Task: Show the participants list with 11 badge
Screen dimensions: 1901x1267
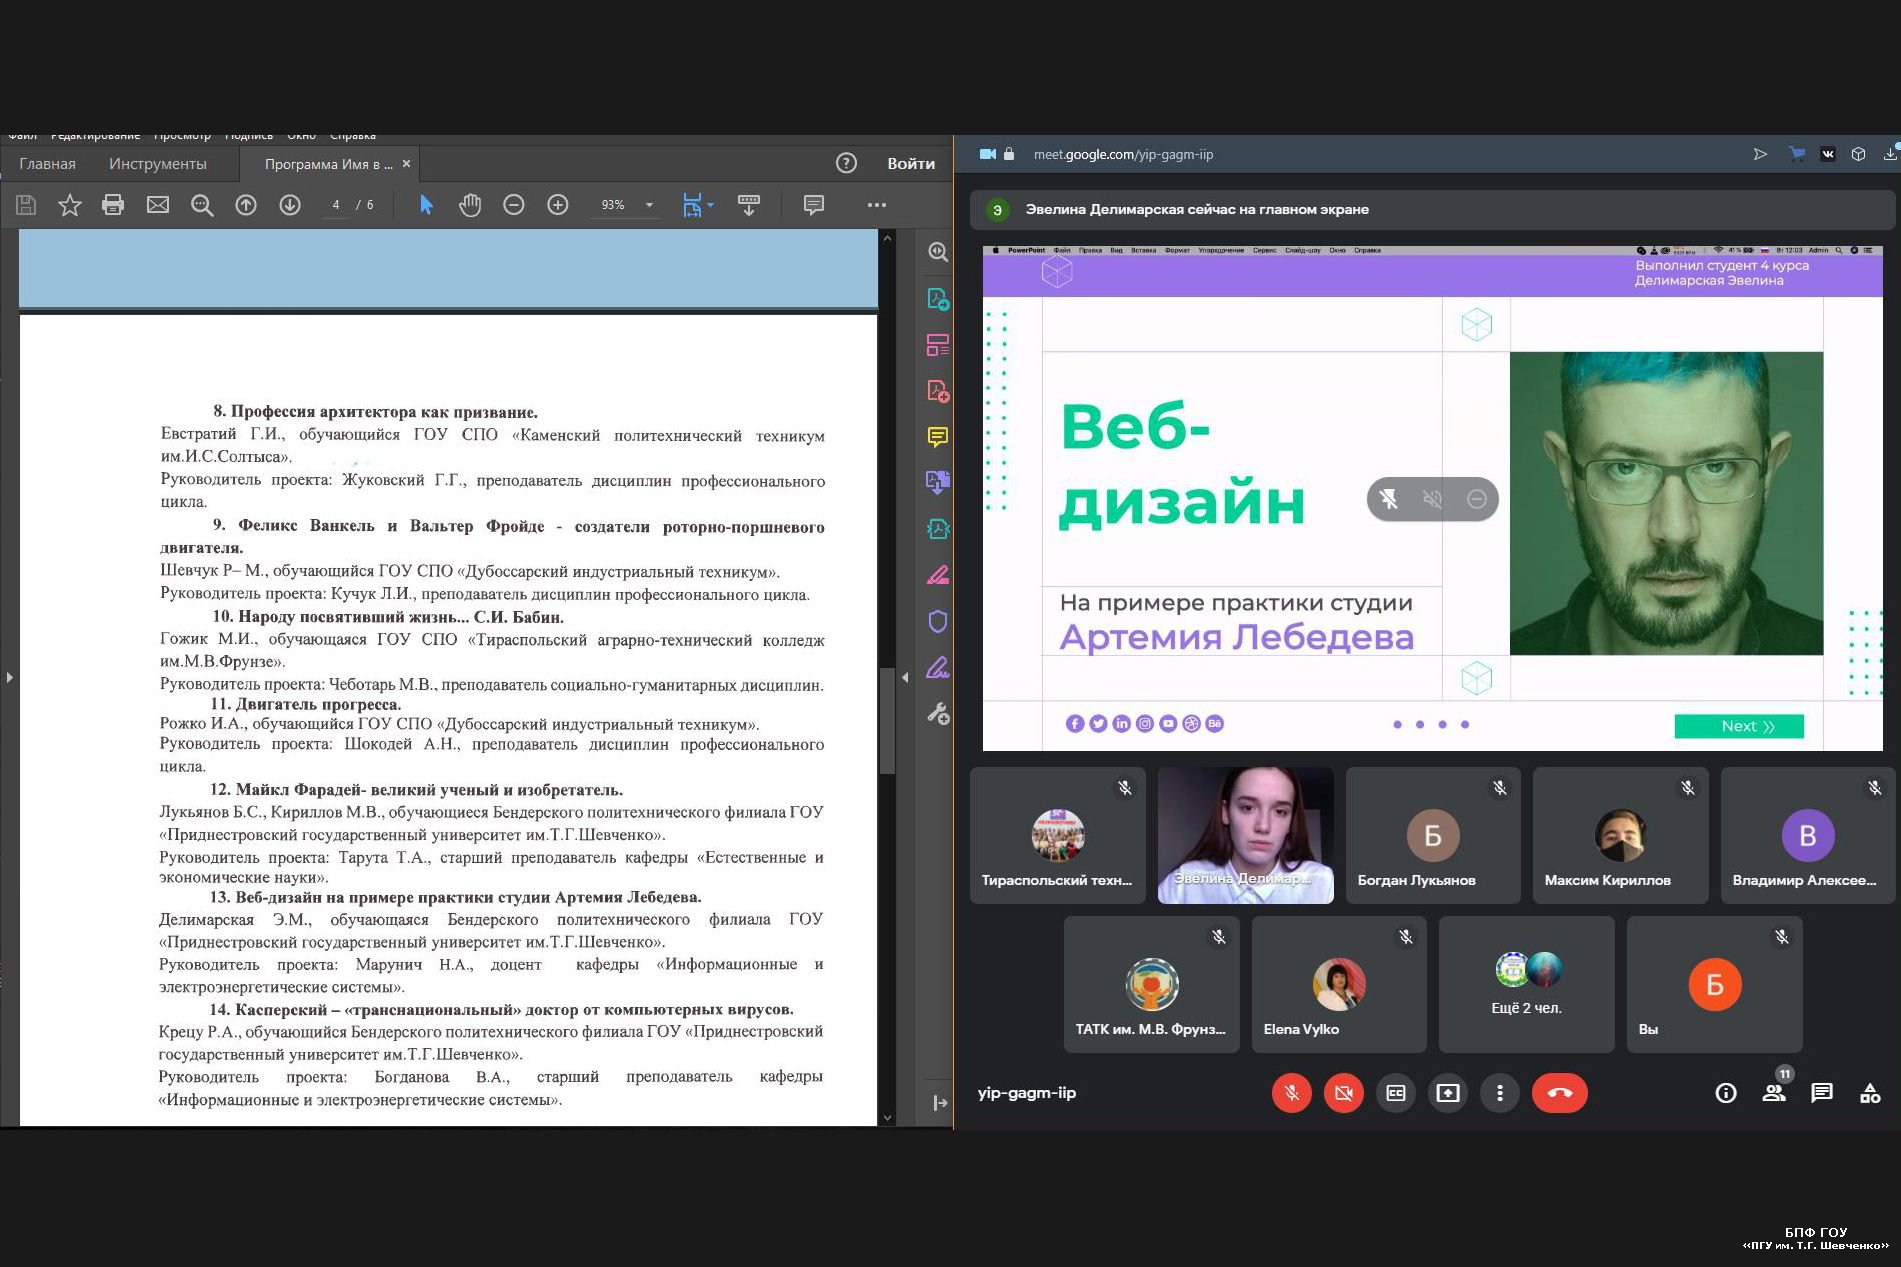Action: pos(1775,1091)
